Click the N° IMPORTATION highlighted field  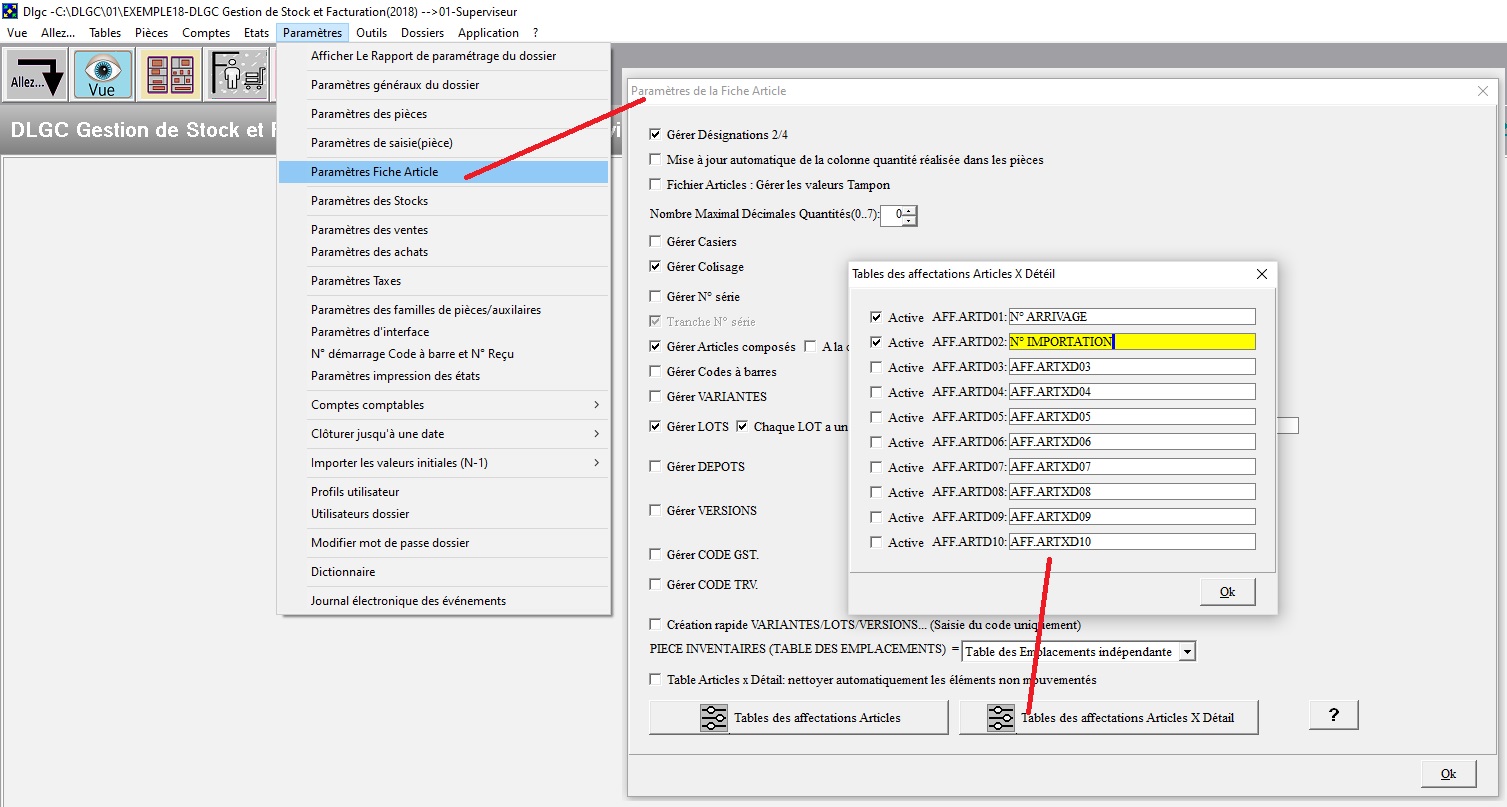(x=1132, y=342)
